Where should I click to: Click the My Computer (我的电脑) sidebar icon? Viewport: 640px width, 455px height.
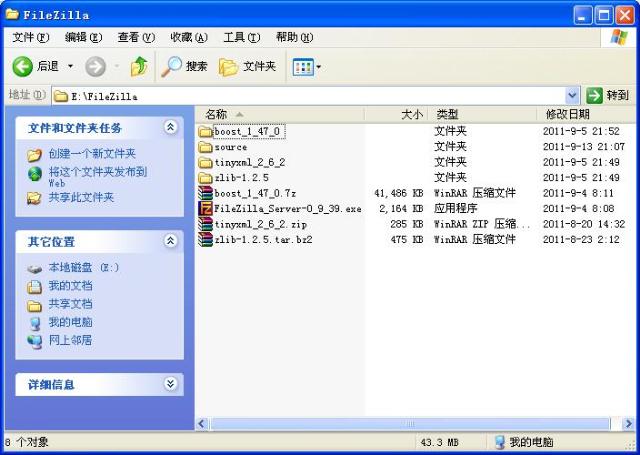click(35, 324)
